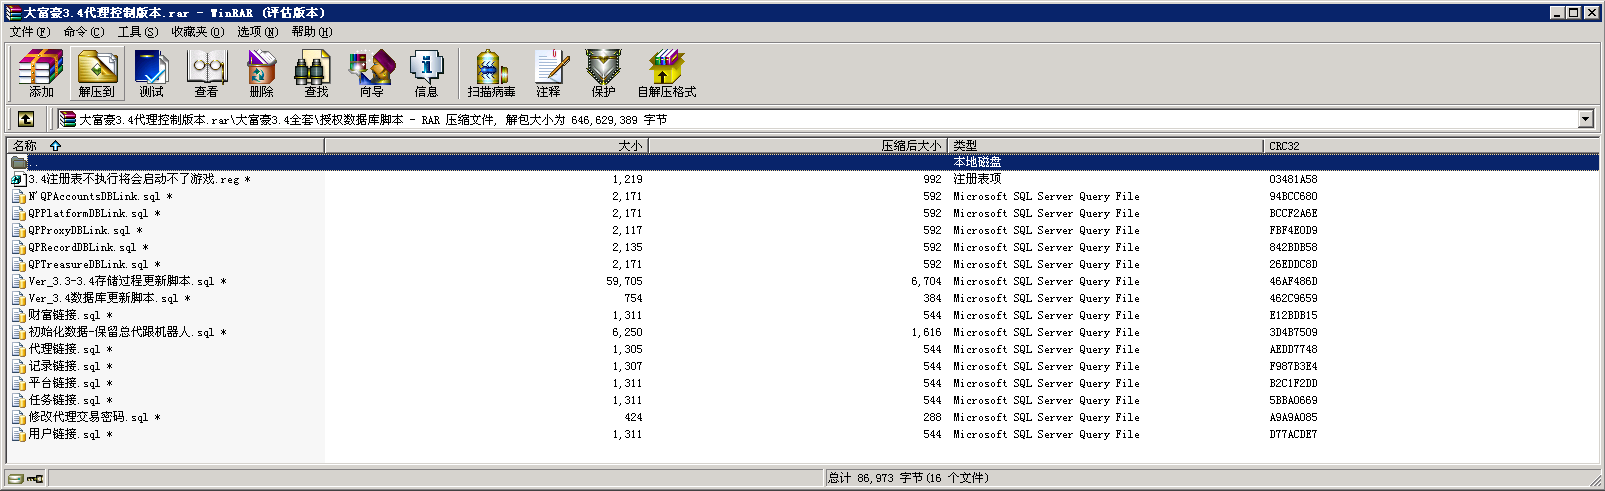Image resolution: width=1605 pixels, height=491 pixels.
Task: Show archive 信息 (Info) icon
Action: tap(426, 74)
